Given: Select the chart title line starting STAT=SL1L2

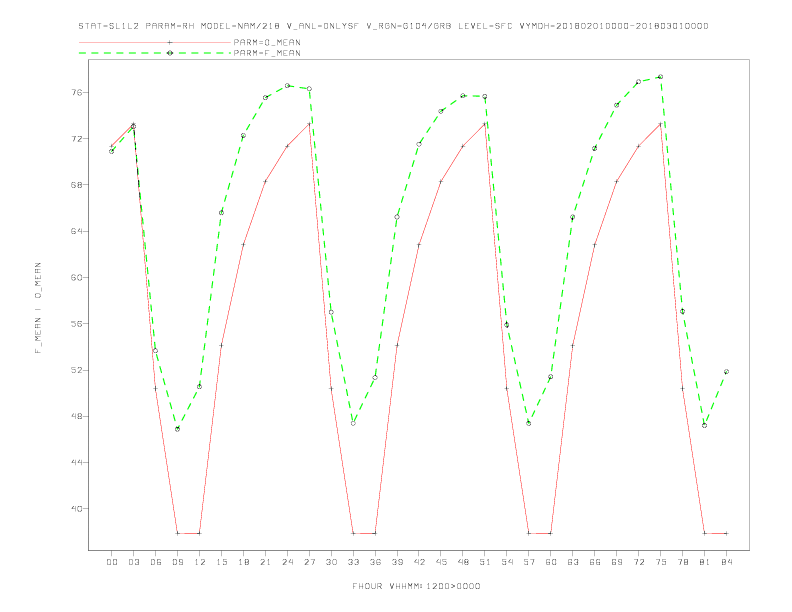Looking at the screenshot, I should coord(393,26).
